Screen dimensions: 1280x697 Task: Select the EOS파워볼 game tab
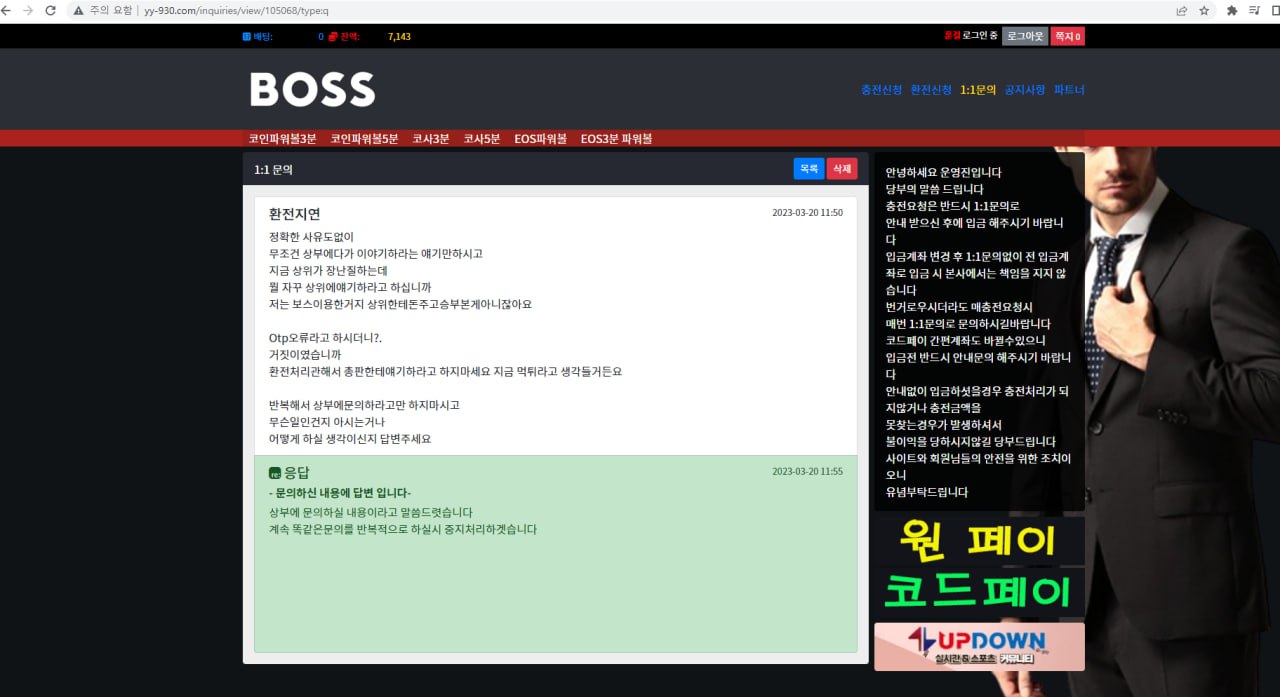tap(540, 139)
